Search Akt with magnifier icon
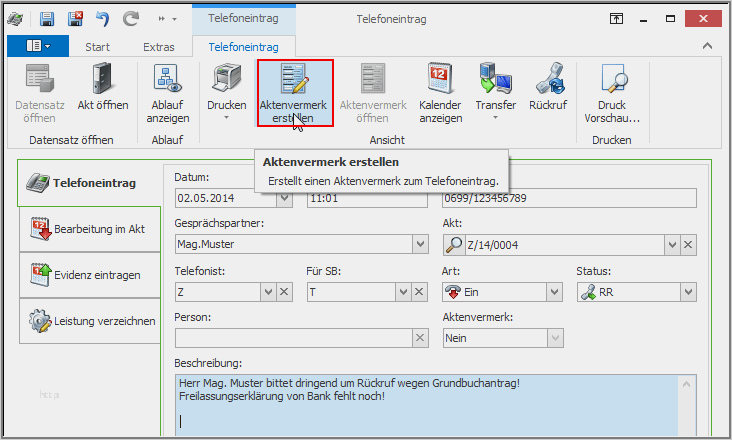 pyautogui.click(x=454, y=244)
